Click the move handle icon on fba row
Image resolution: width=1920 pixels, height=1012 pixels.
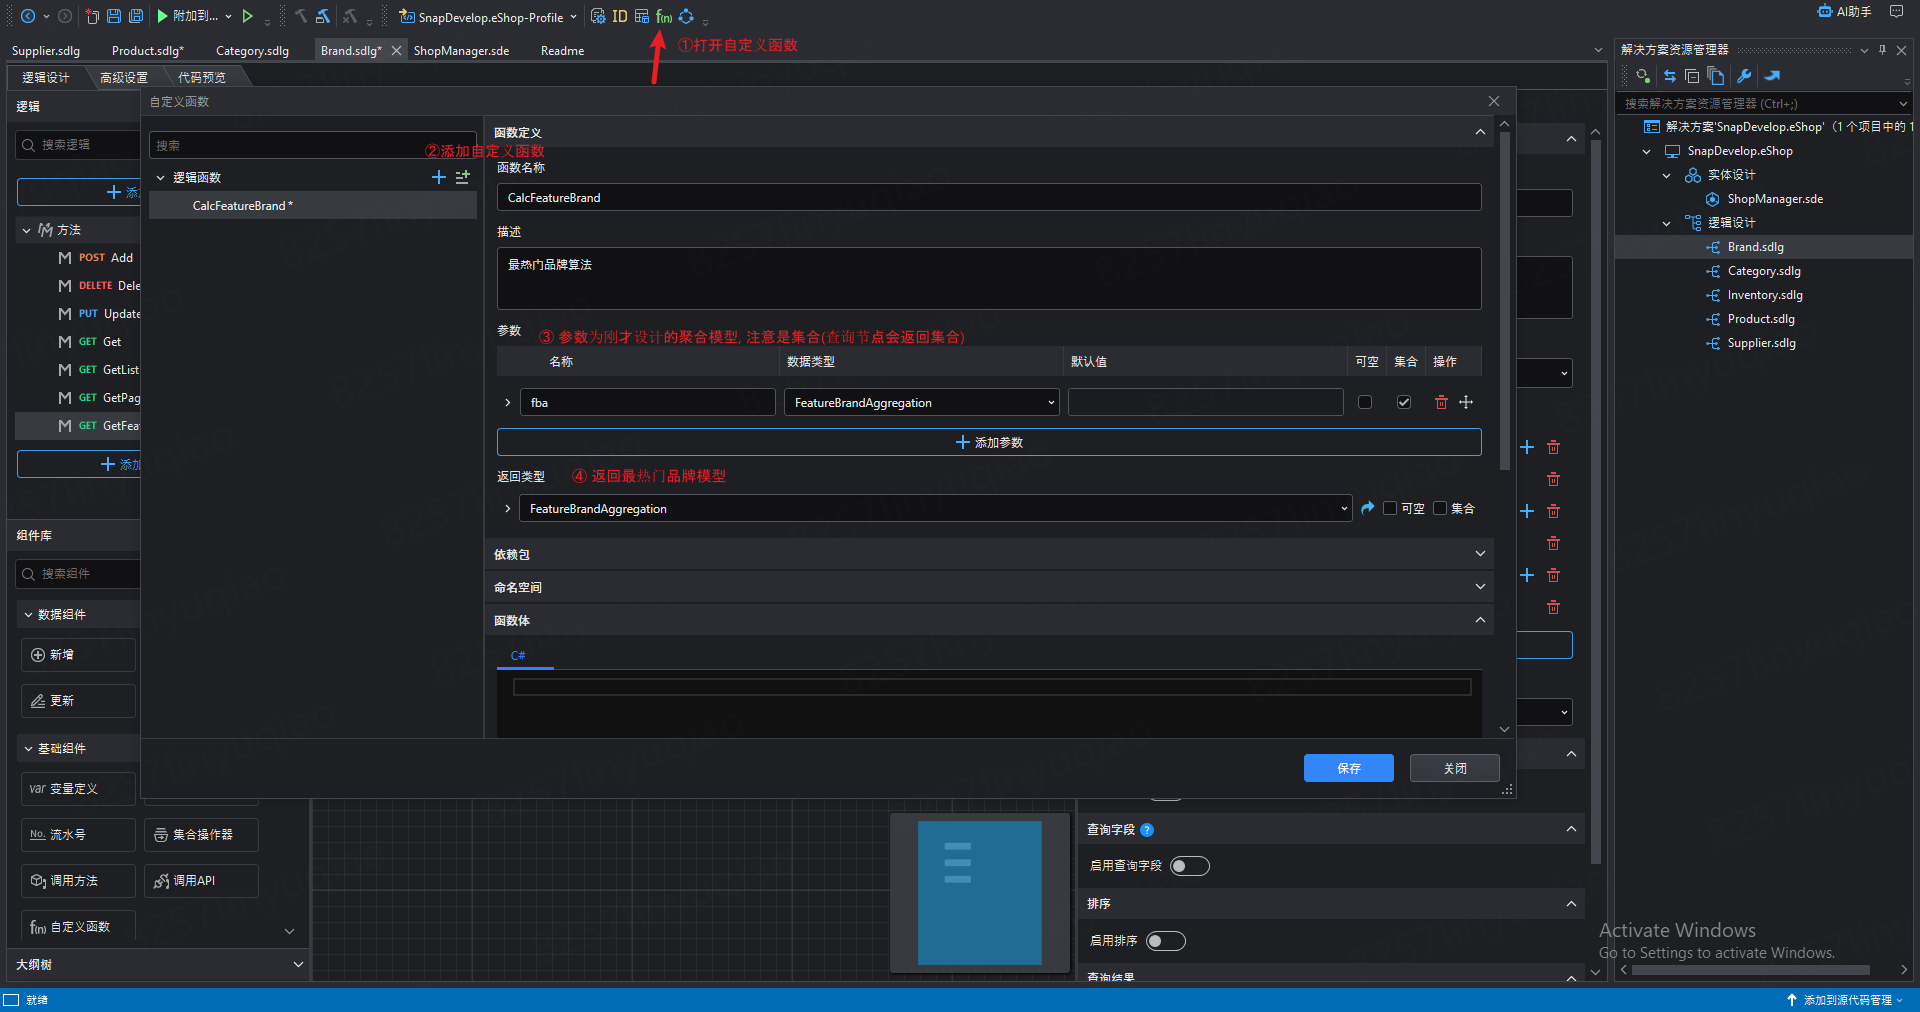(x=1466, y=402)
